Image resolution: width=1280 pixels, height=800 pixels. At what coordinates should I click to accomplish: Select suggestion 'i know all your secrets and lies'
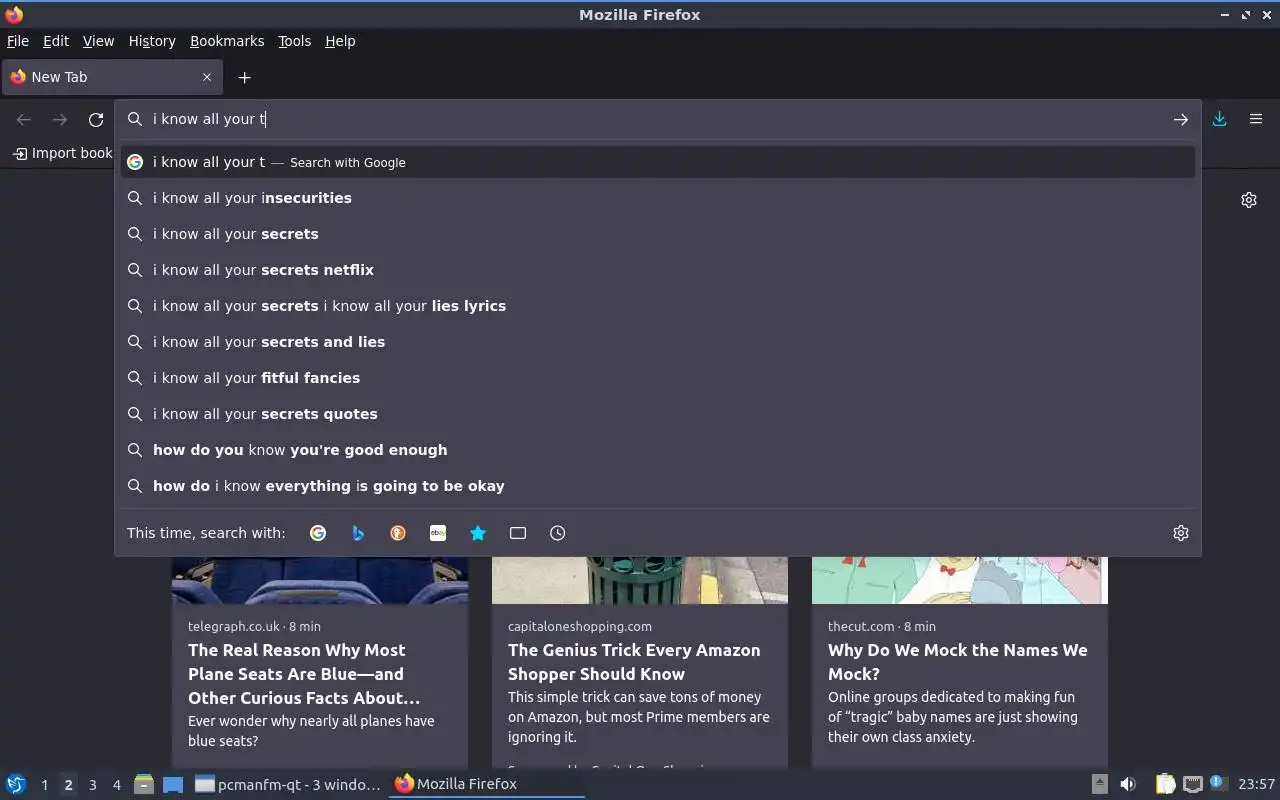[658, 342]
